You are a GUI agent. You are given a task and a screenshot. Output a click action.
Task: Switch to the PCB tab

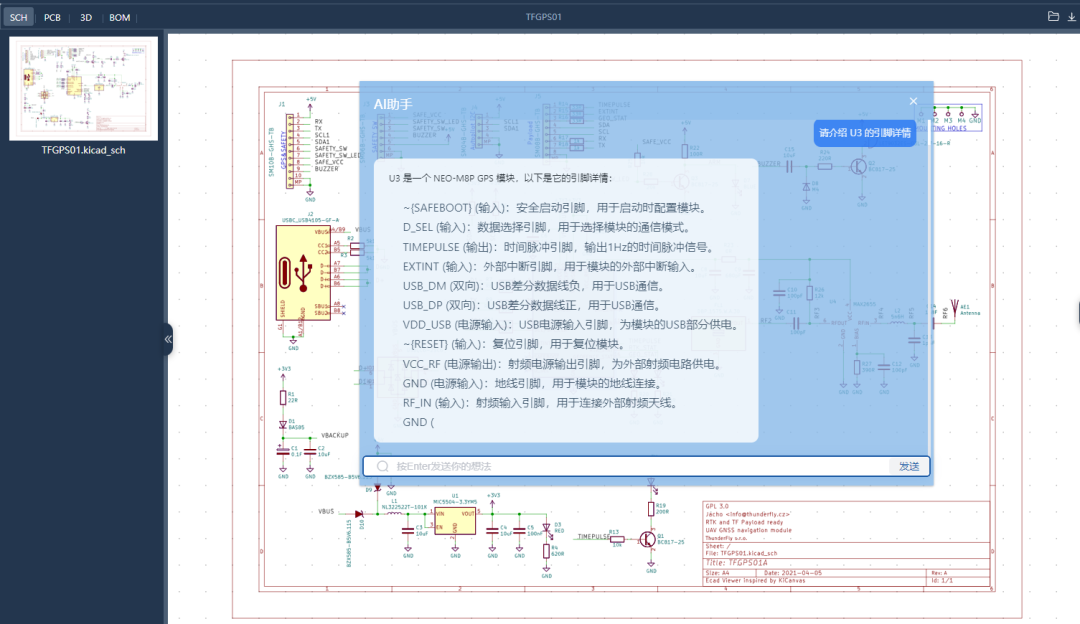[x=52, y=17]
